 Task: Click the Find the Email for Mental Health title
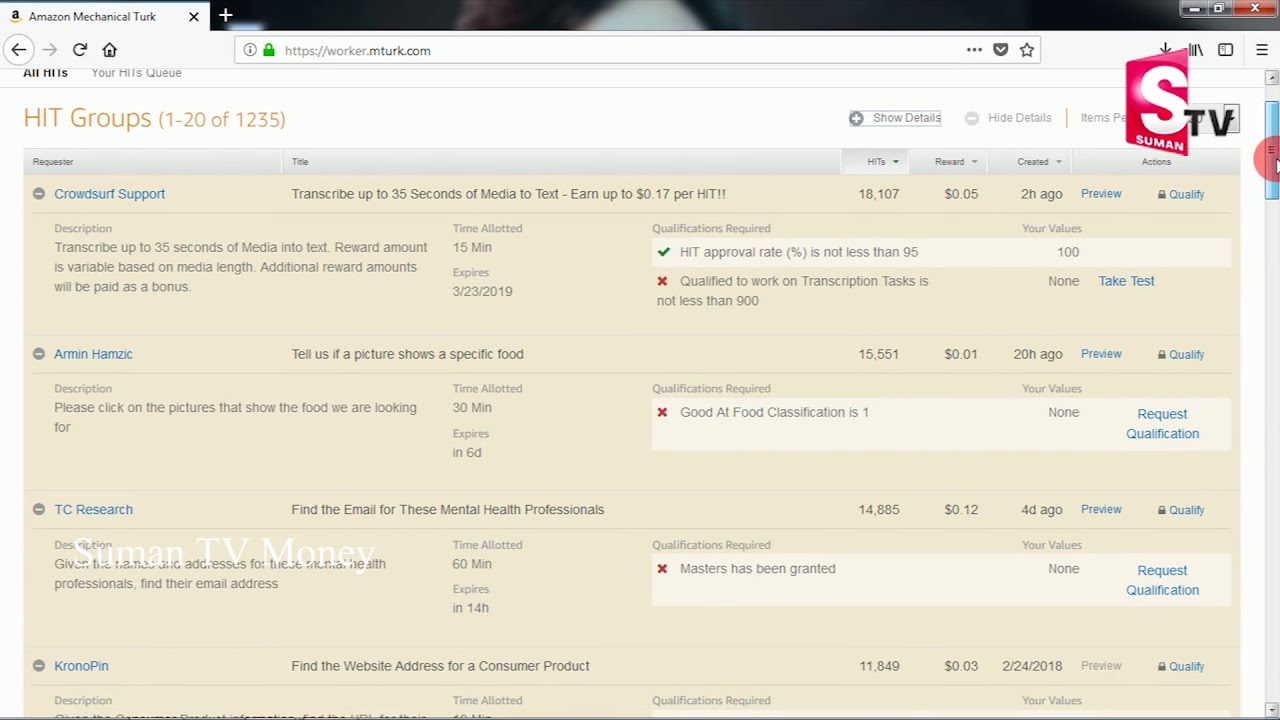(447, 510)
